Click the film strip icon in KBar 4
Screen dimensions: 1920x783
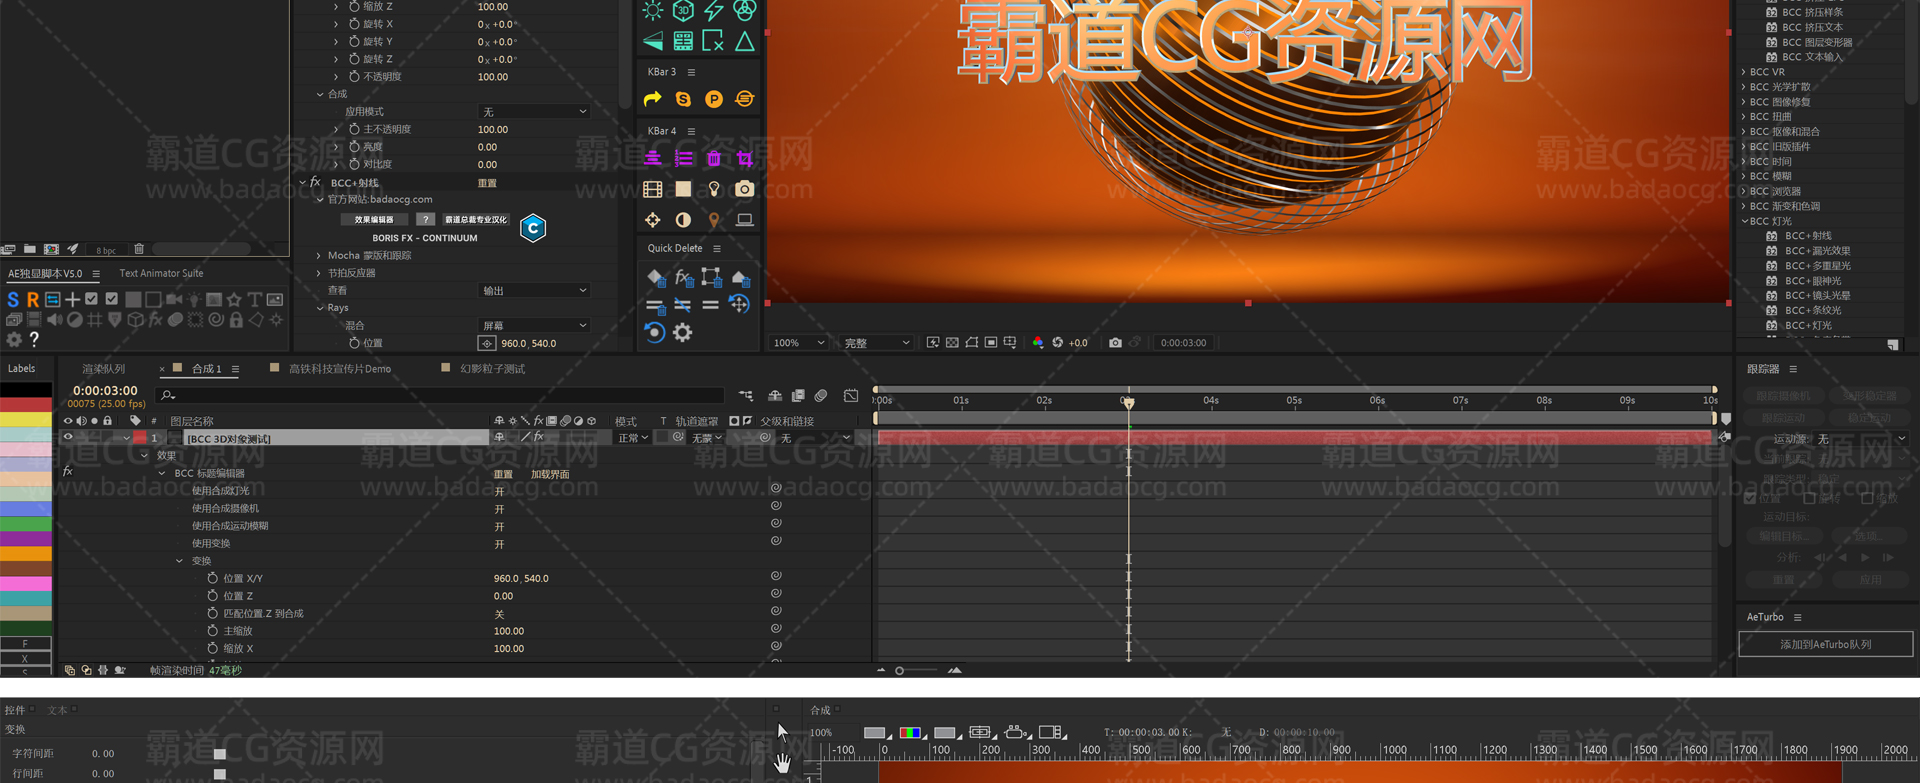[x=652, y=189]
